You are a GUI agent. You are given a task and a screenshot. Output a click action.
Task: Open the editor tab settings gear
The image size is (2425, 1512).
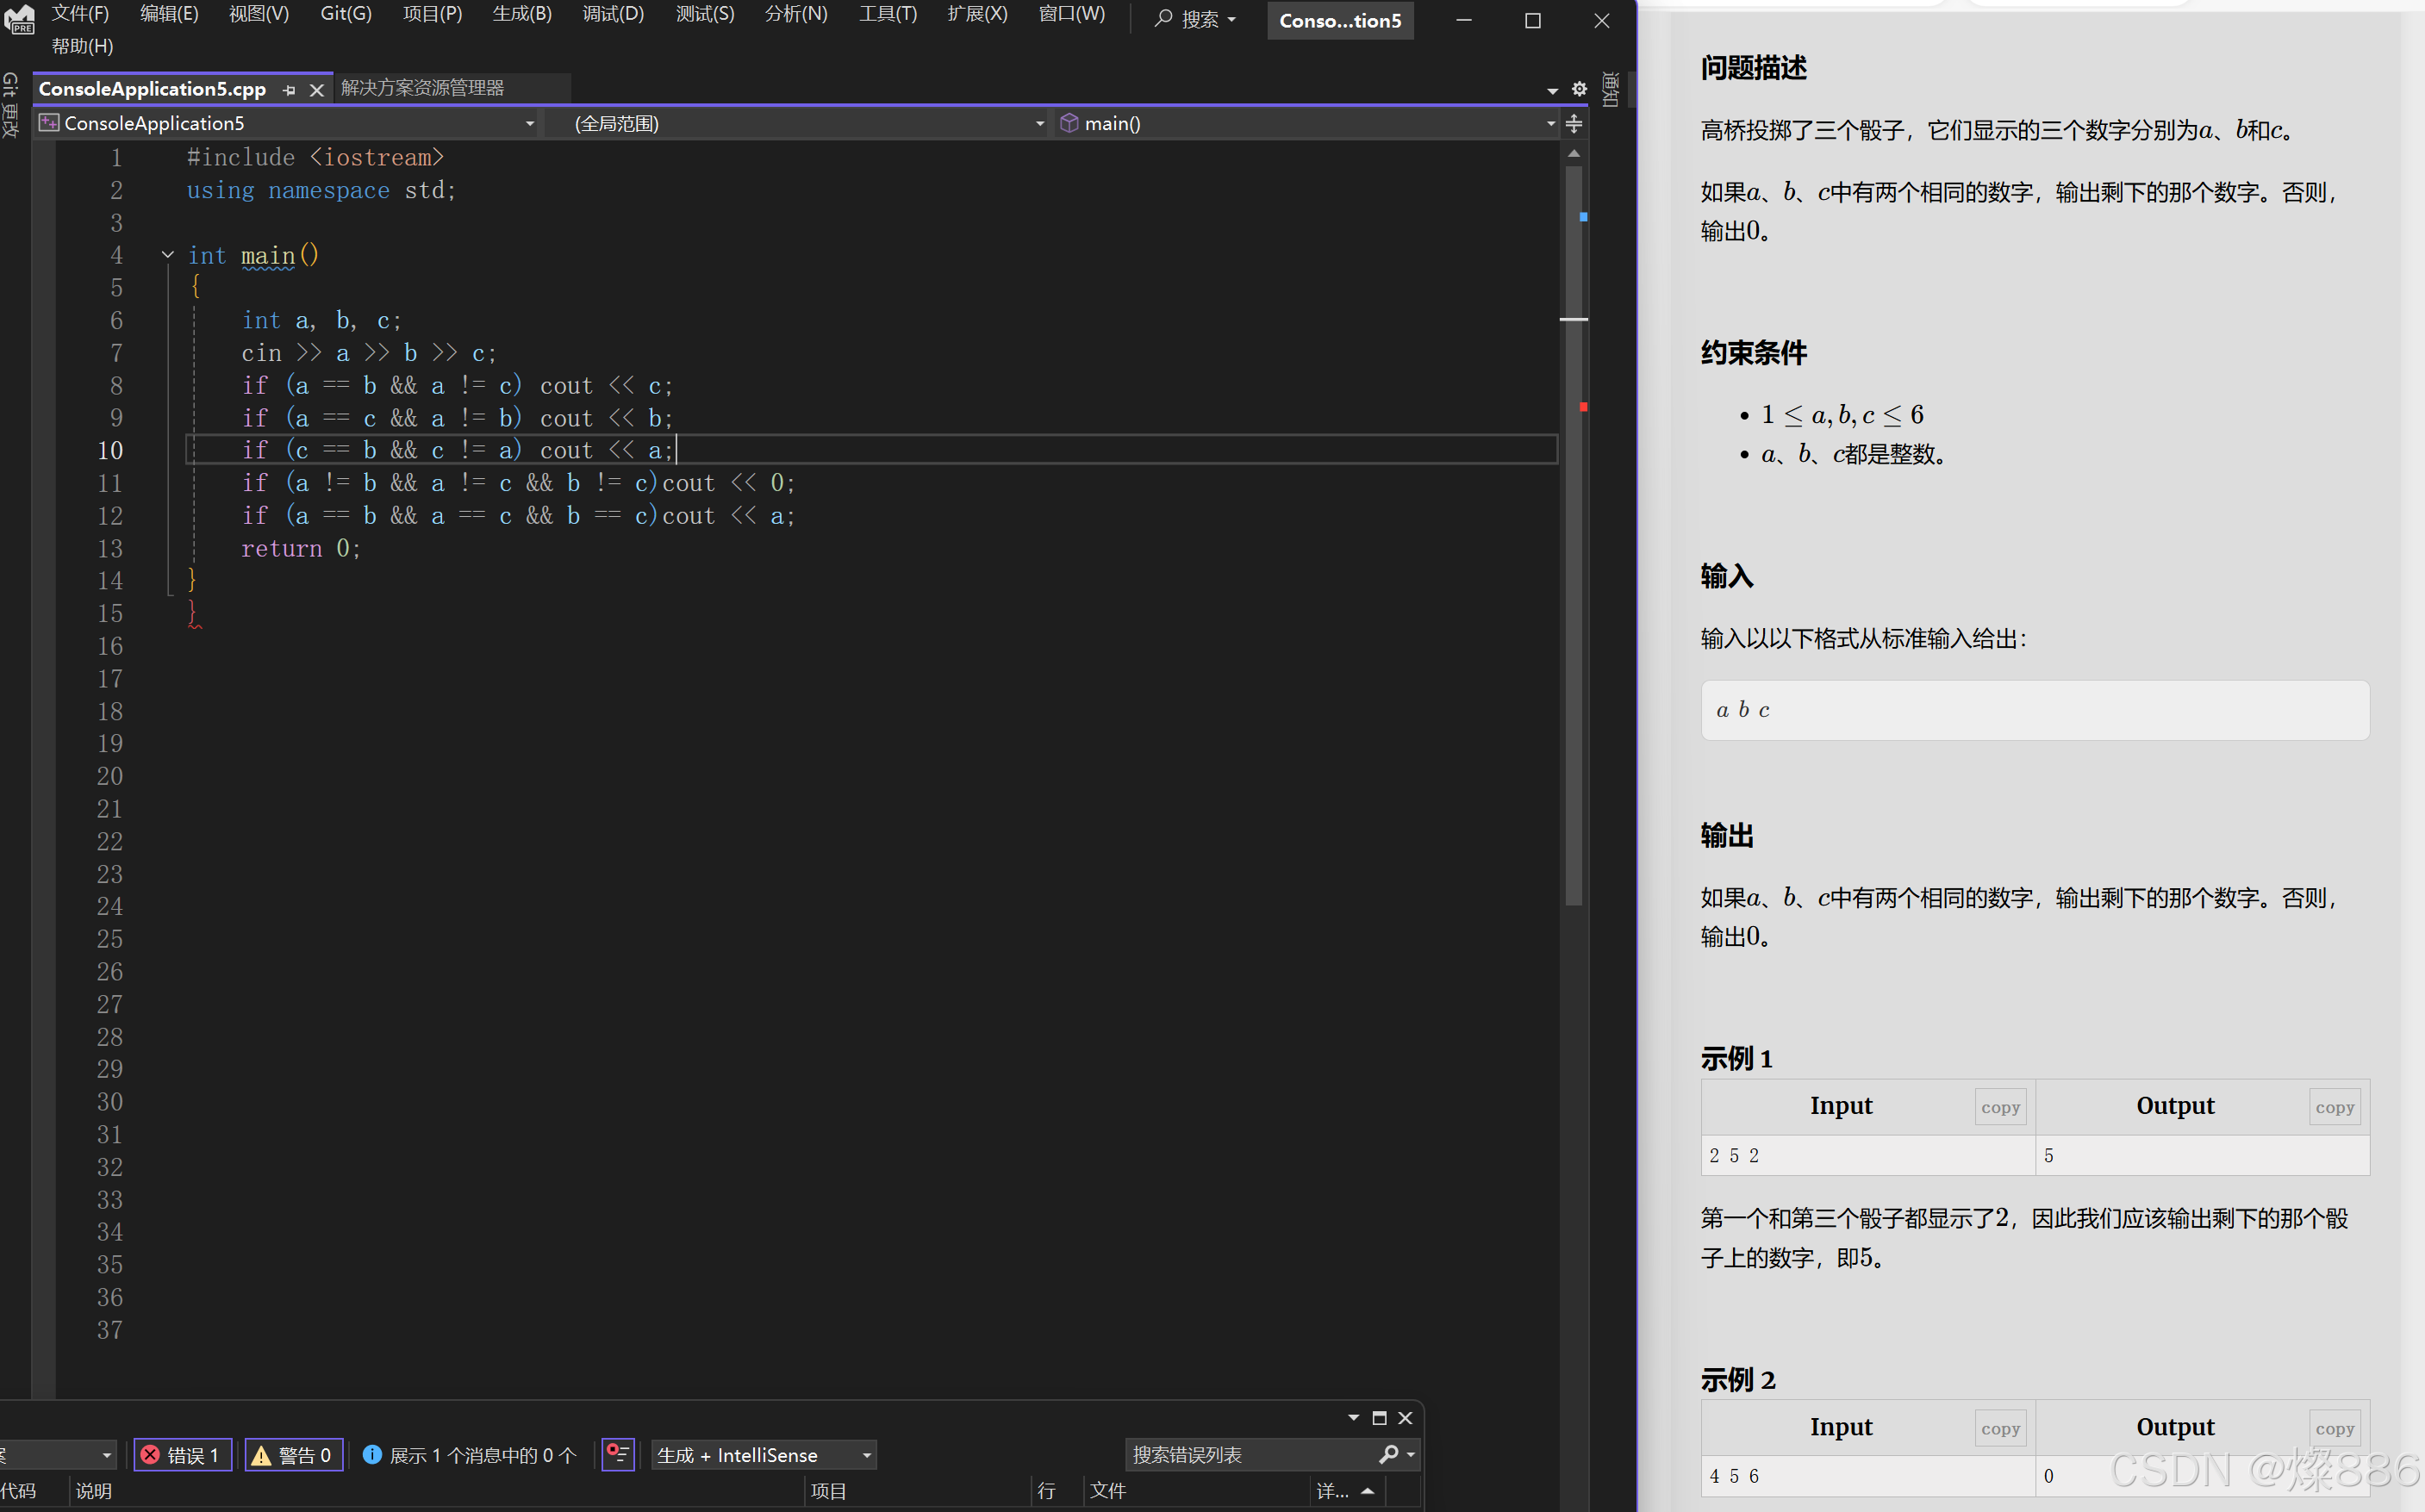[x=1579, y=89]
